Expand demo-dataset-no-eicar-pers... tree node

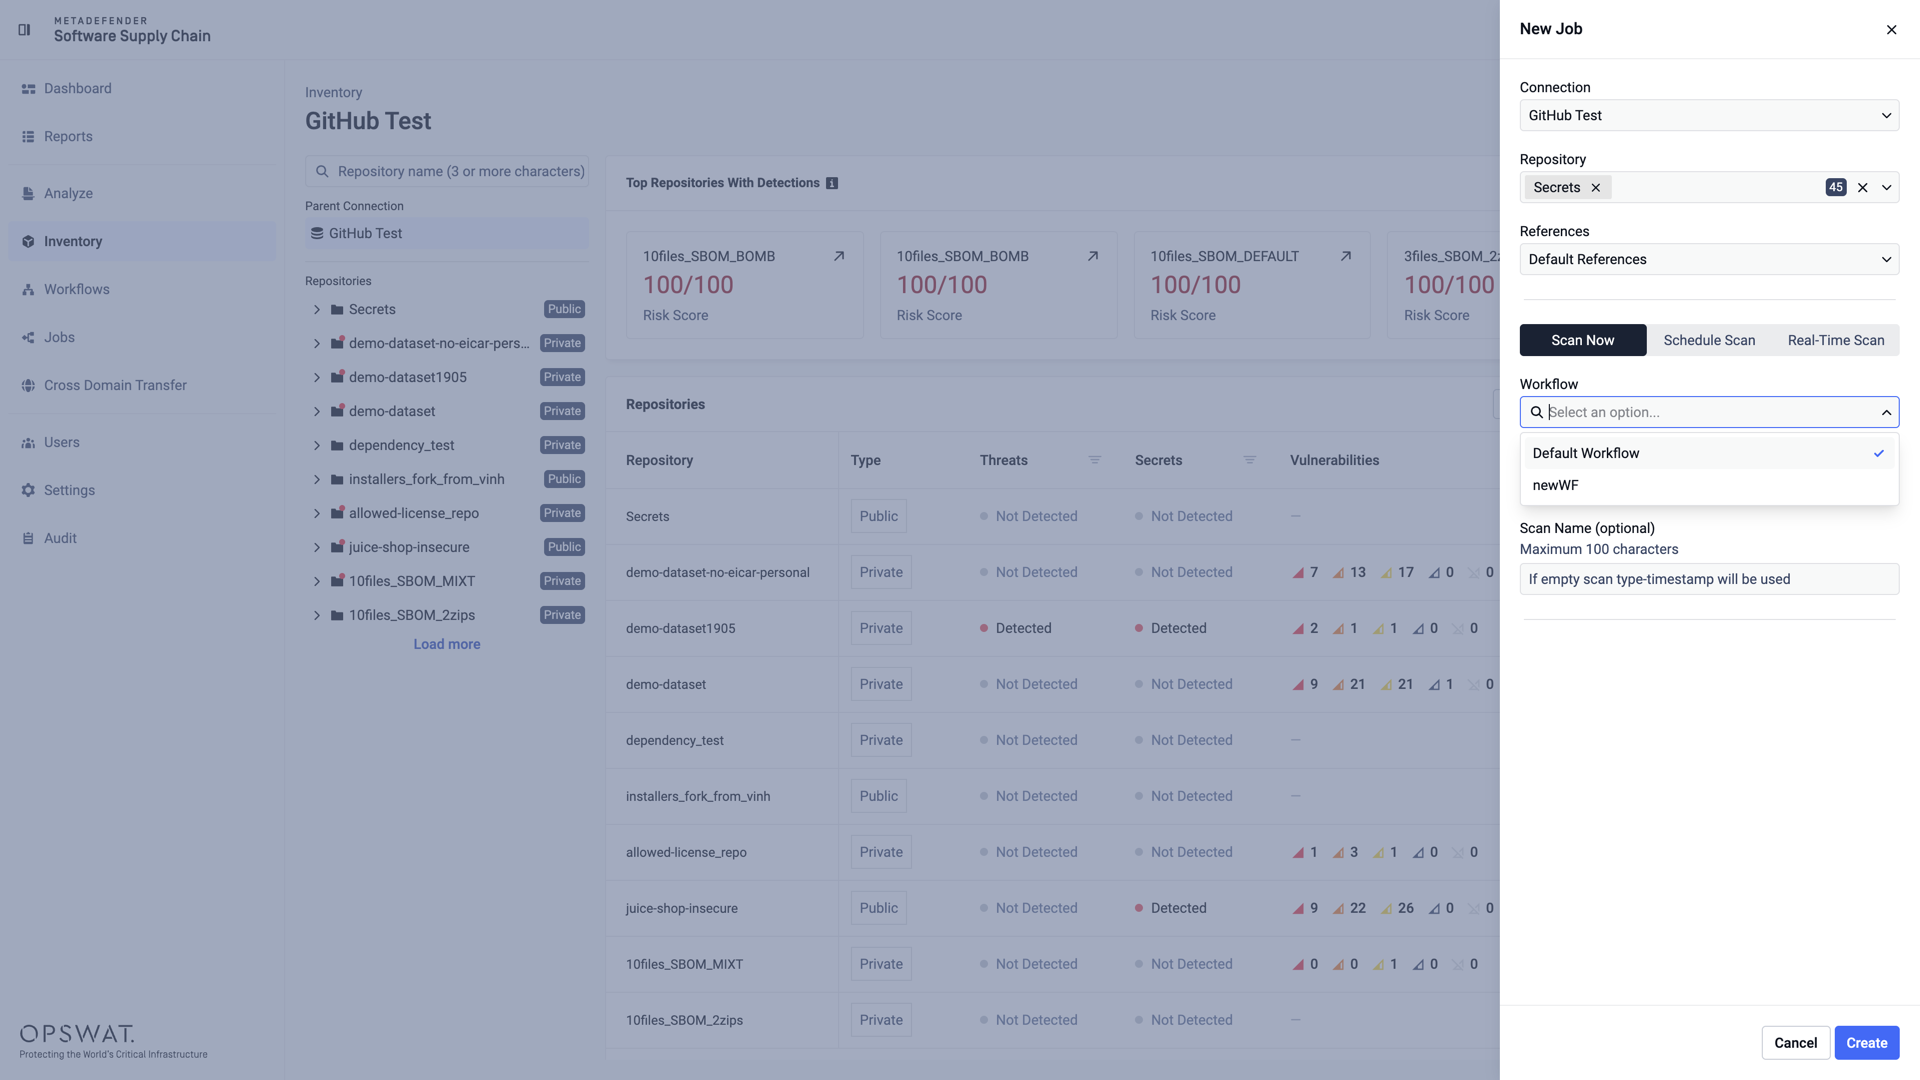[x=317, y=344]
